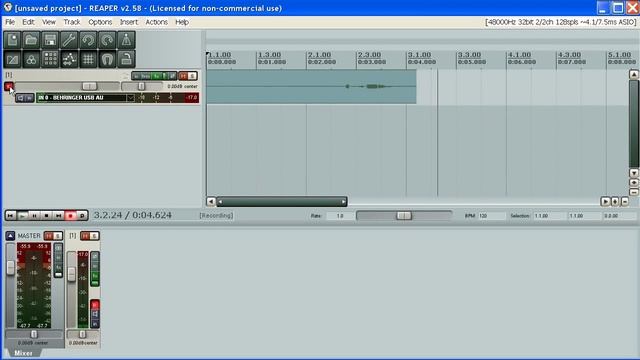This screenshot has height=360, width=640.
Task: Toggle snap magnet toolbar icon
Action: [x=107, y=59]
